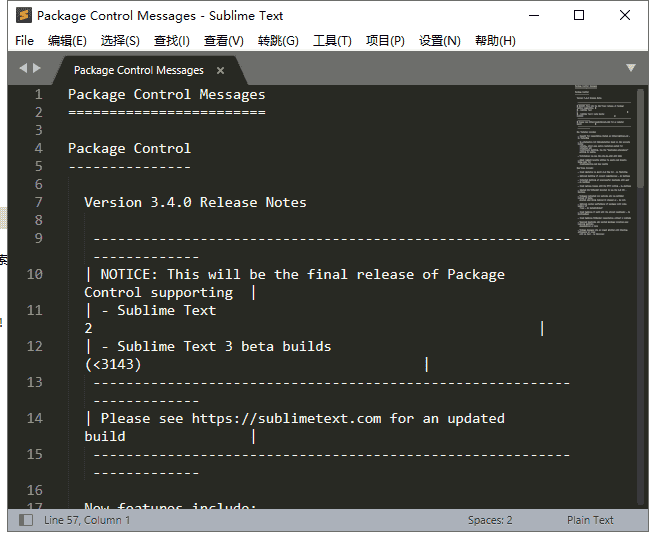Click the minimap code overview

click(603, 161)
